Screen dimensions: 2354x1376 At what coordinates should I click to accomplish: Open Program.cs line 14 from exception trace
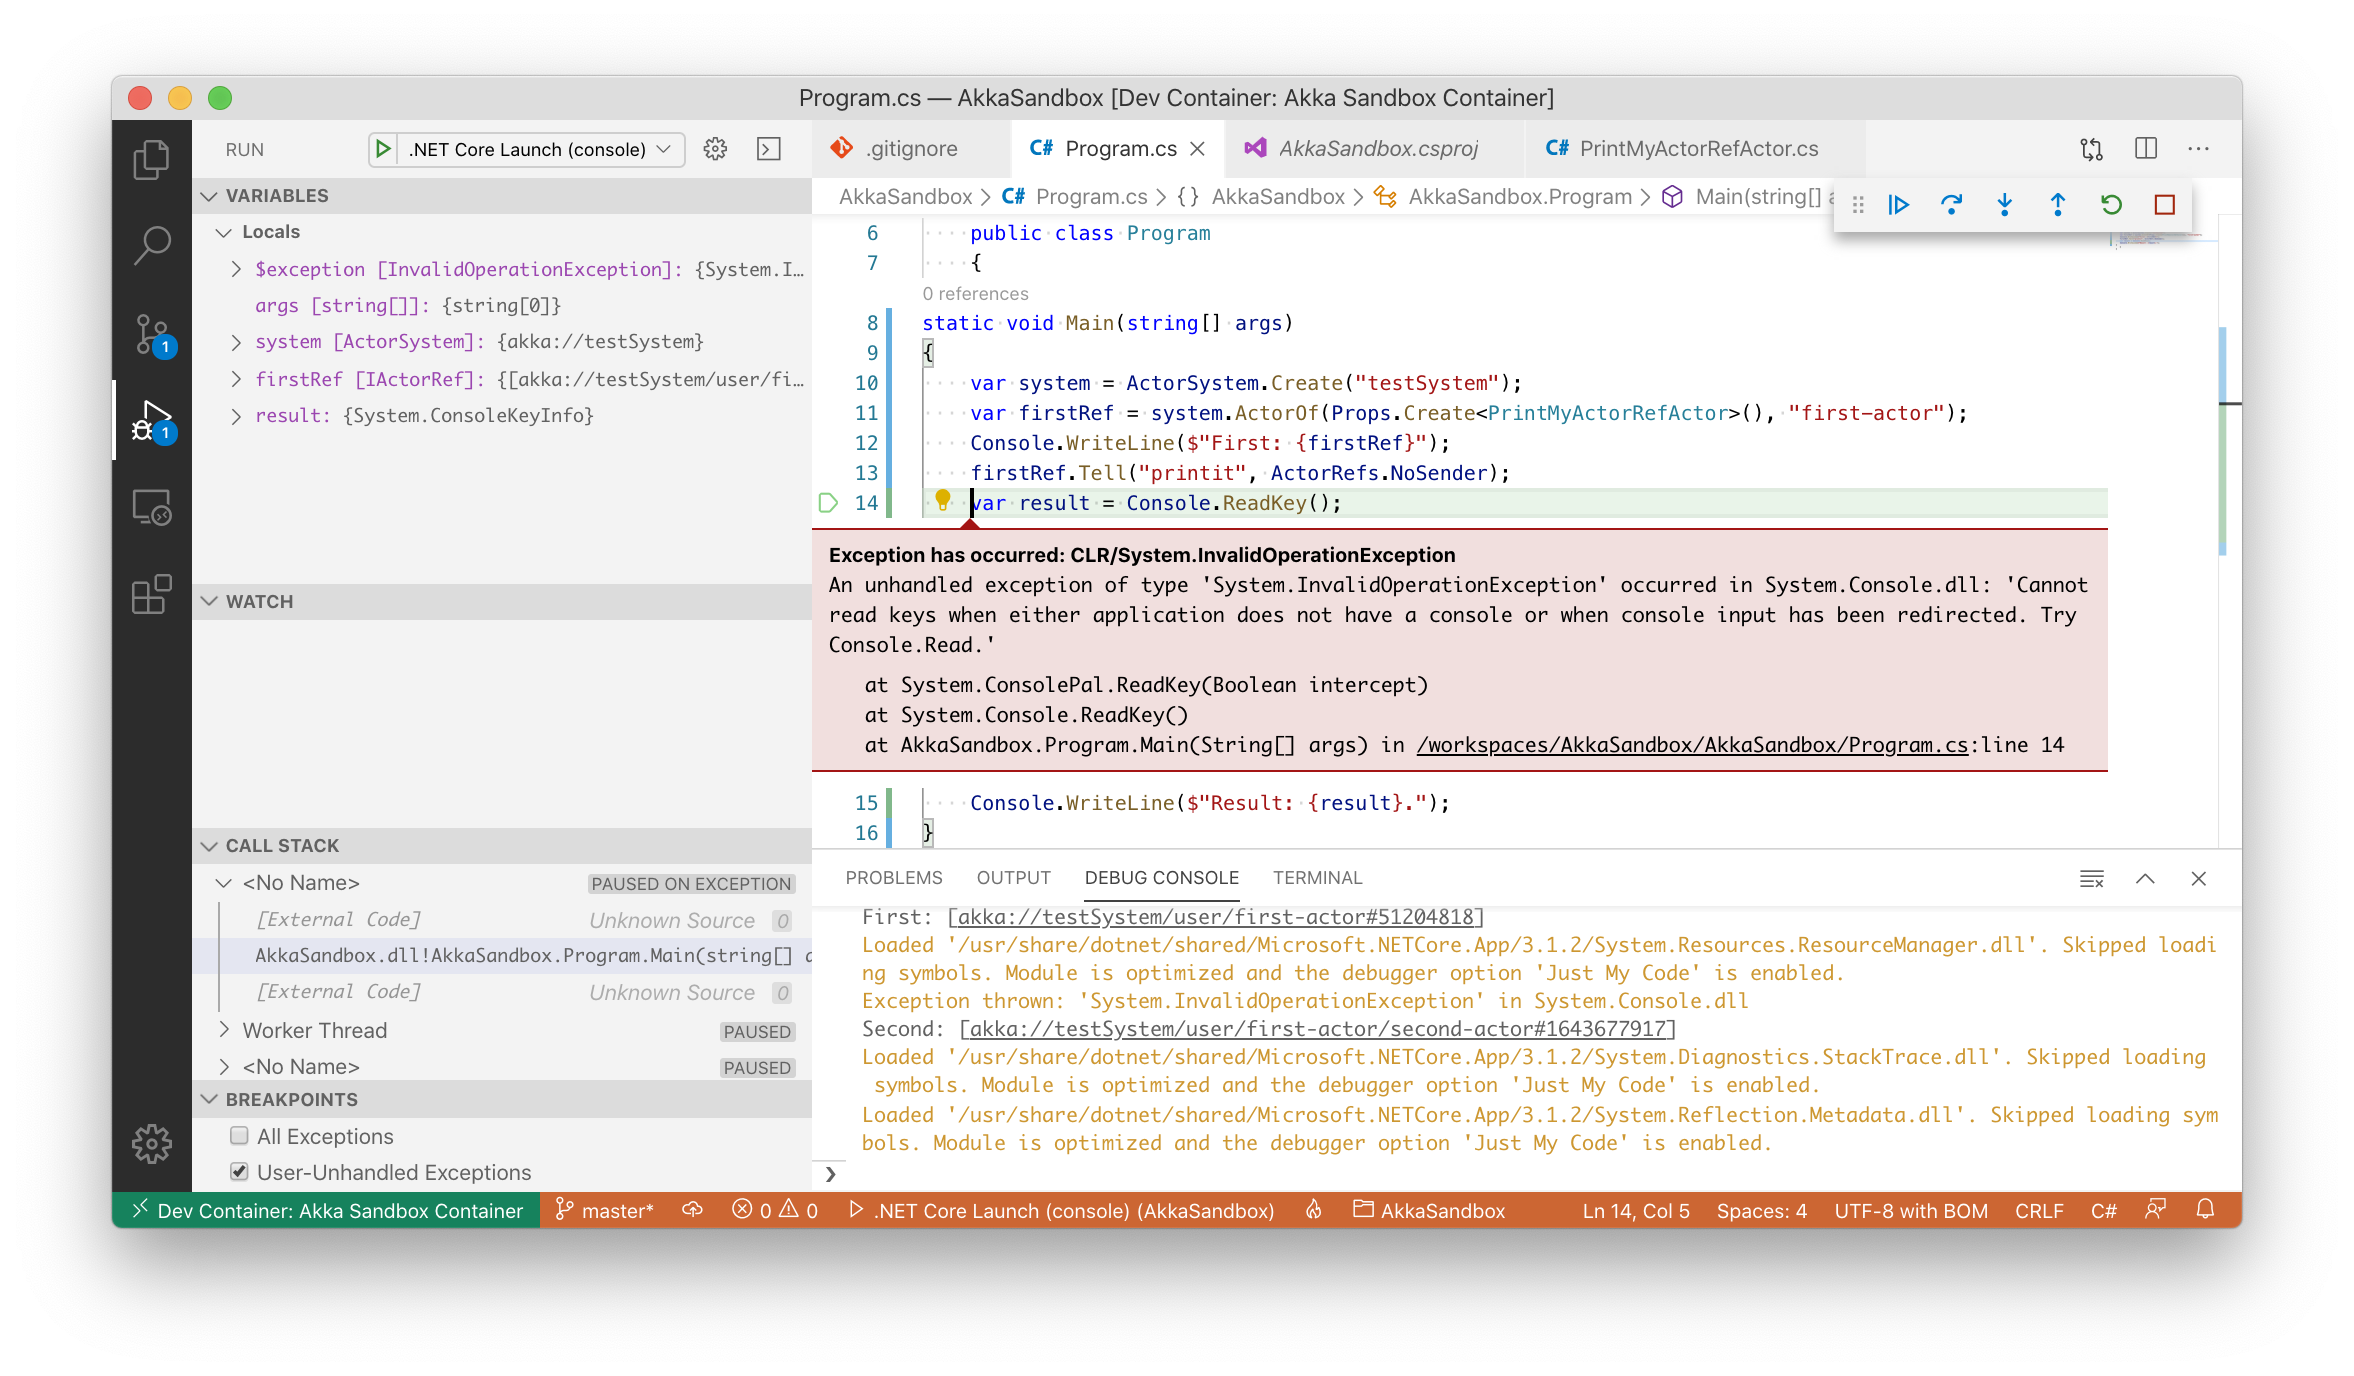click(1690, 745)
